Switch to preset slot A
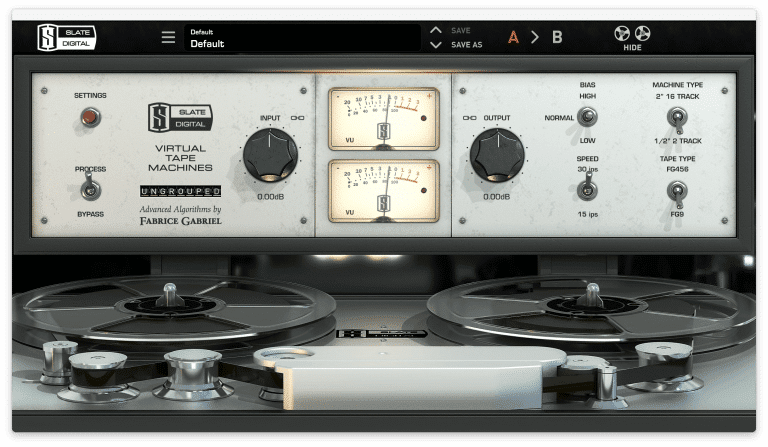 coord(513,37)
